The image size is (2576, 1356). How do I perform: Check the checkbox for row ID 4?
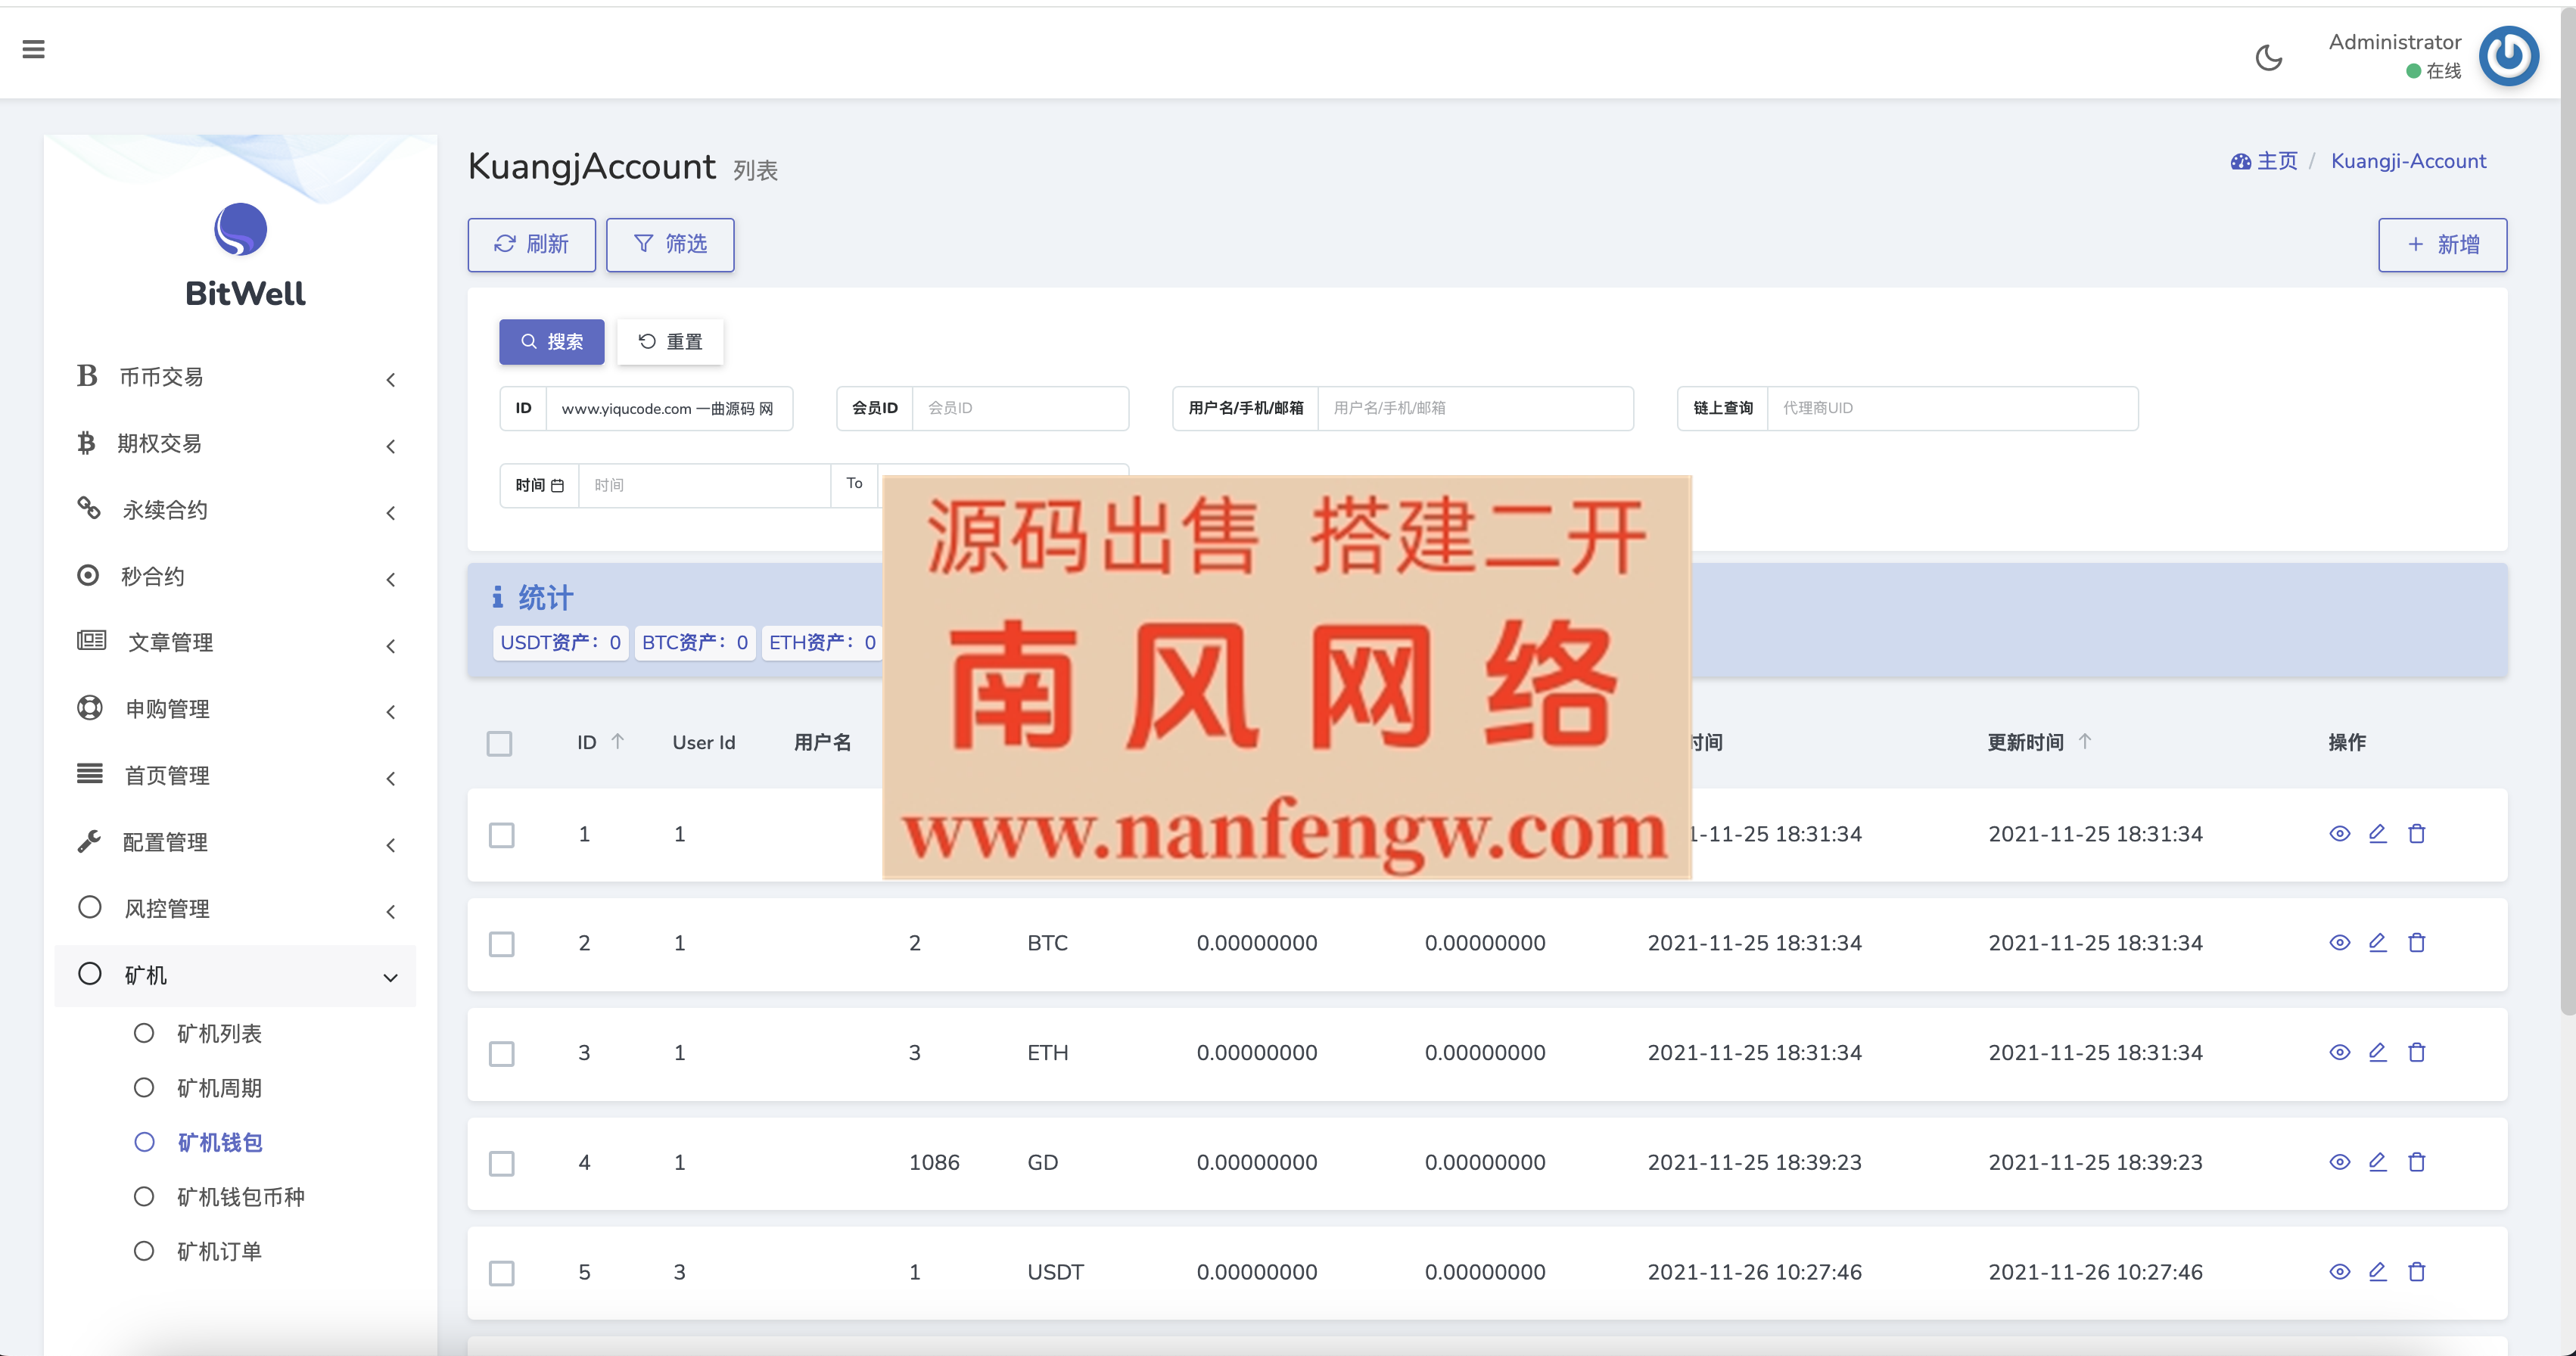pos(502,1163)
